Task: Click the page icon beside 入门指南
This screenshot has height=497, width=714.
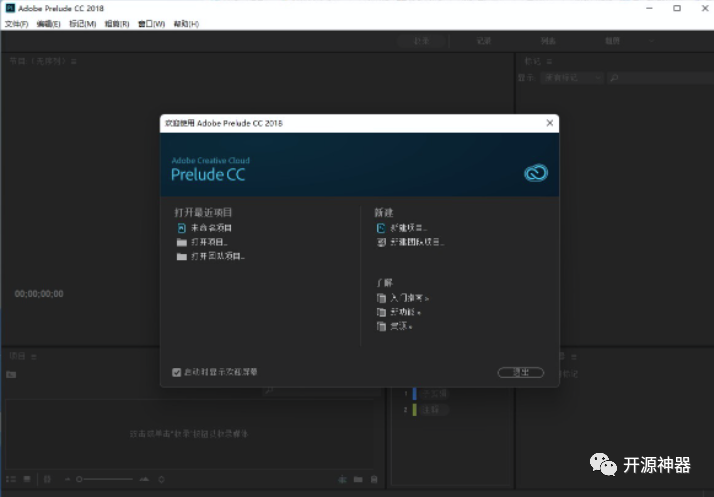Action: point(381,298)
